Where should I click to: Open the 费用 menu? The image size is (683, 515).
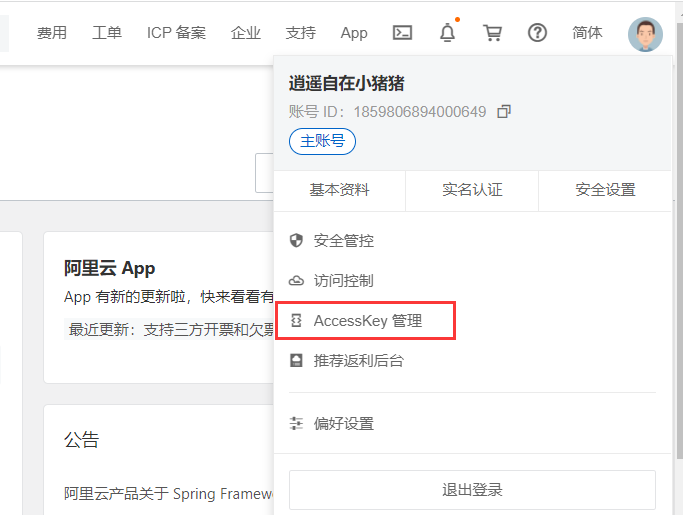tap(52, 33)
